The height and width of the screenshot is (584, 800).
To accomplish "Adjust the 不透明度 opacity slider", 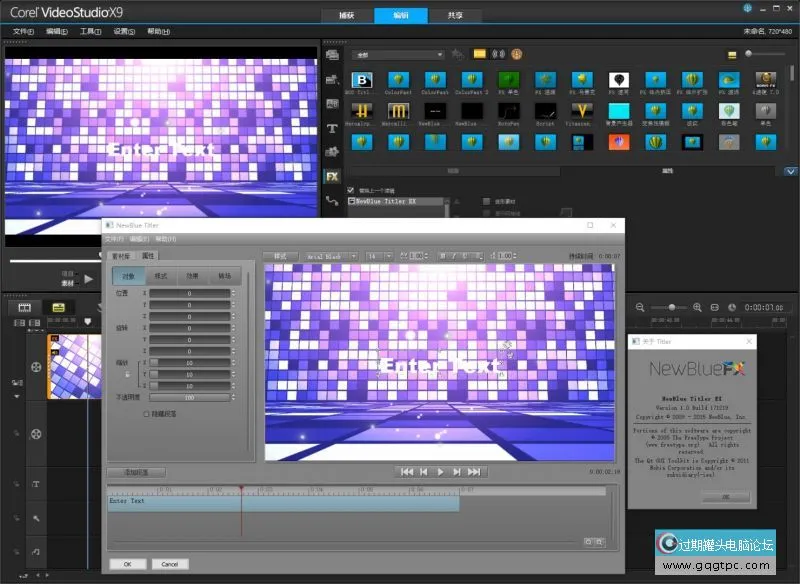I will point(190,397).
